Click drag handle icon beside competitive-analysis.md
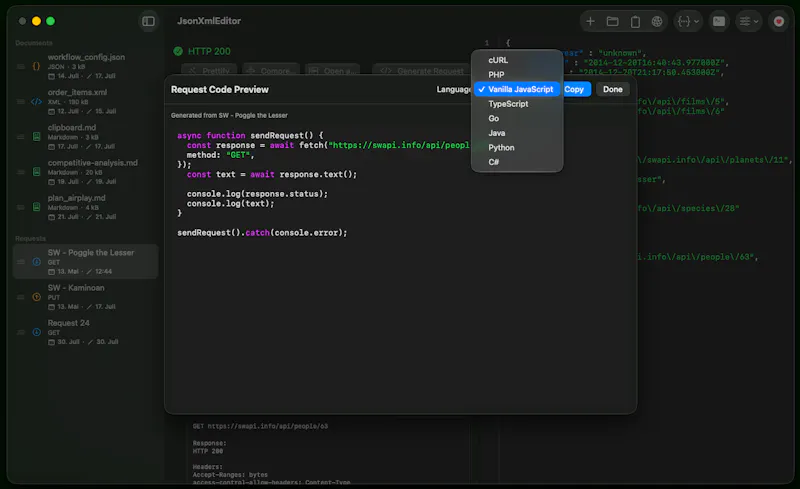This screenshot has height=489, width=800. [21, 172]
